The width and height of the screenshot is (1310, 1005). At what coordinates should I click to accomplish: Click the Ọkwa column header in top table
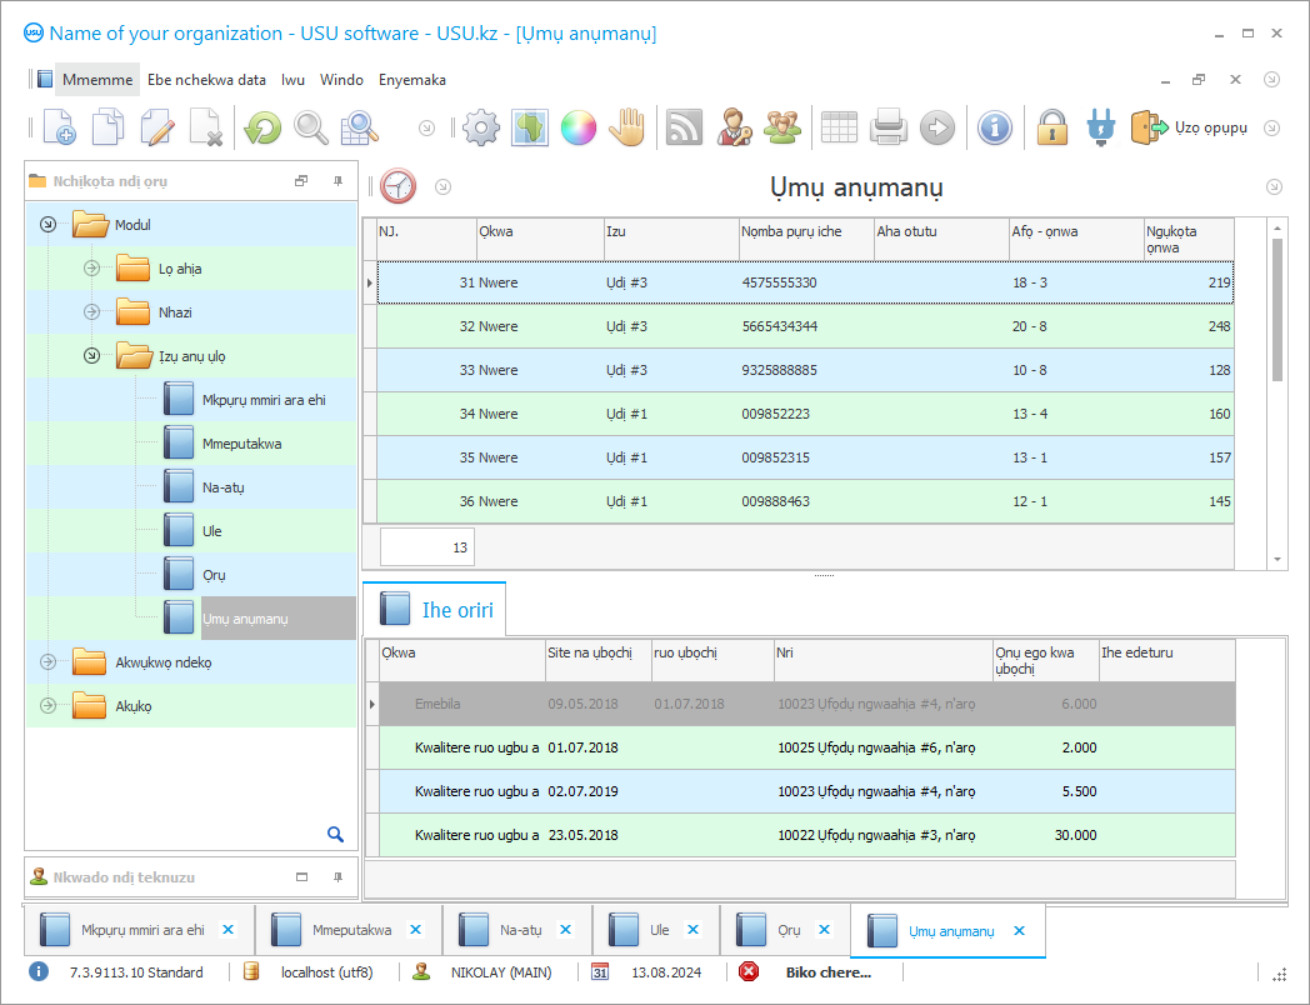538,232
